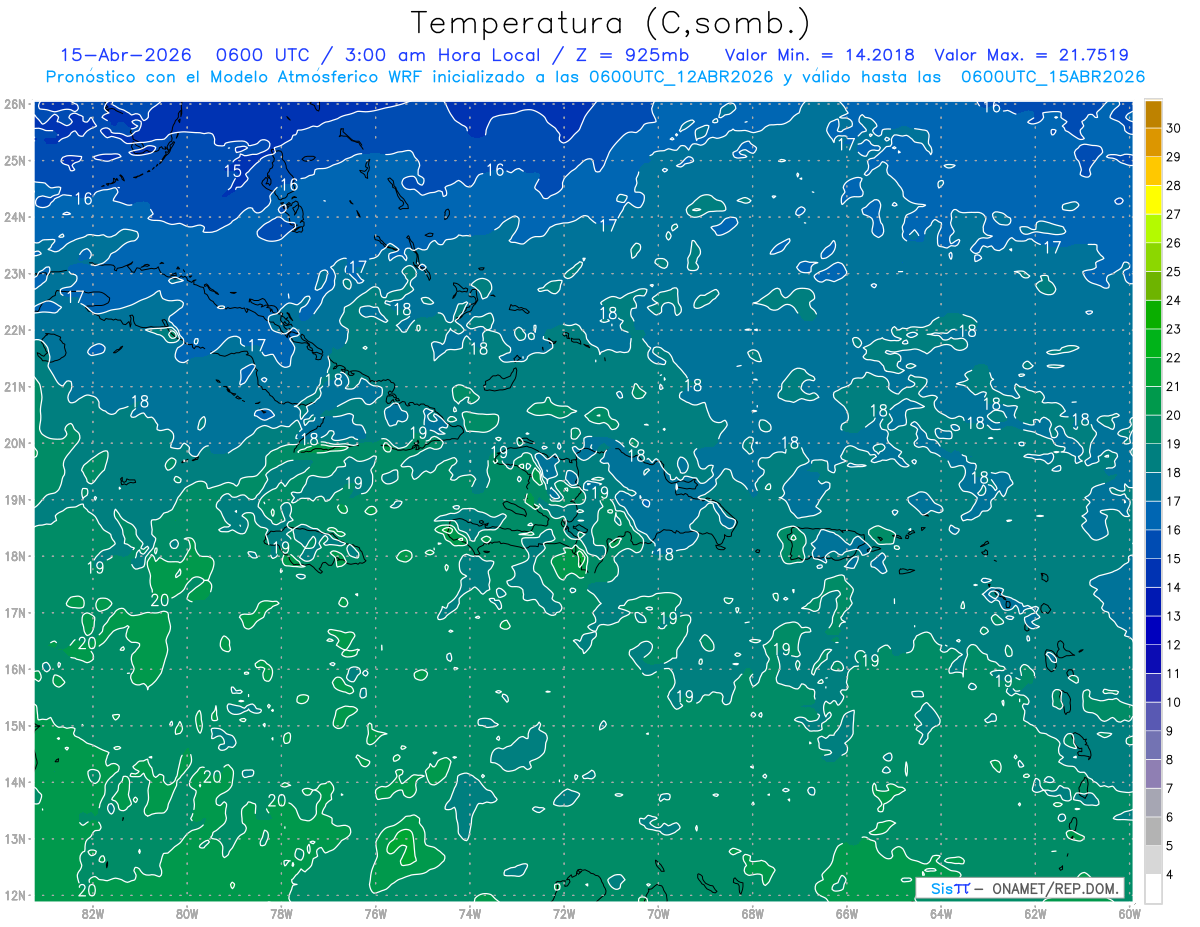Click the legend value label 30

click(1175, 128)
